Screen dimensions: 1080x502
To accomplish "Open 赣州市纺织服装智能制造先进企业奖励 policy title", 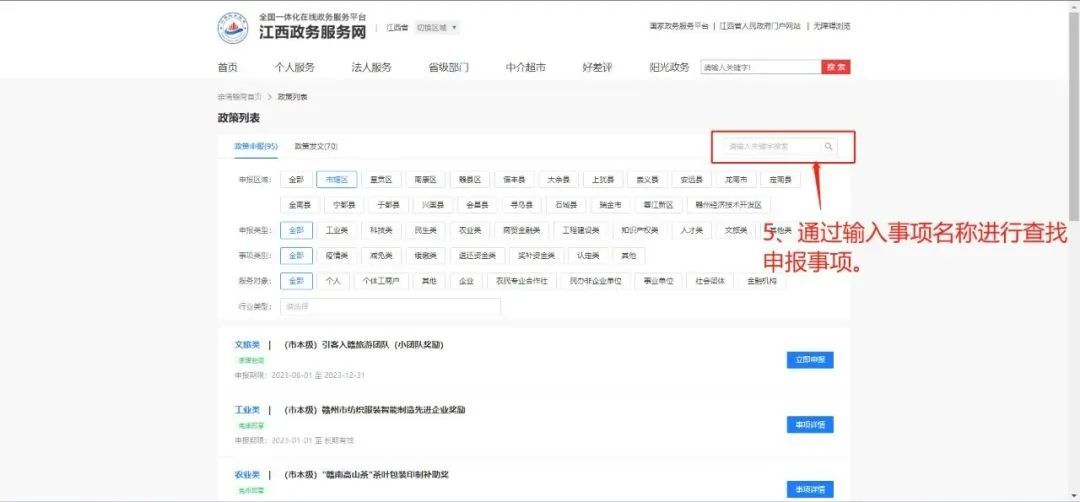I will pyautogui.click(x=374, y=410).
